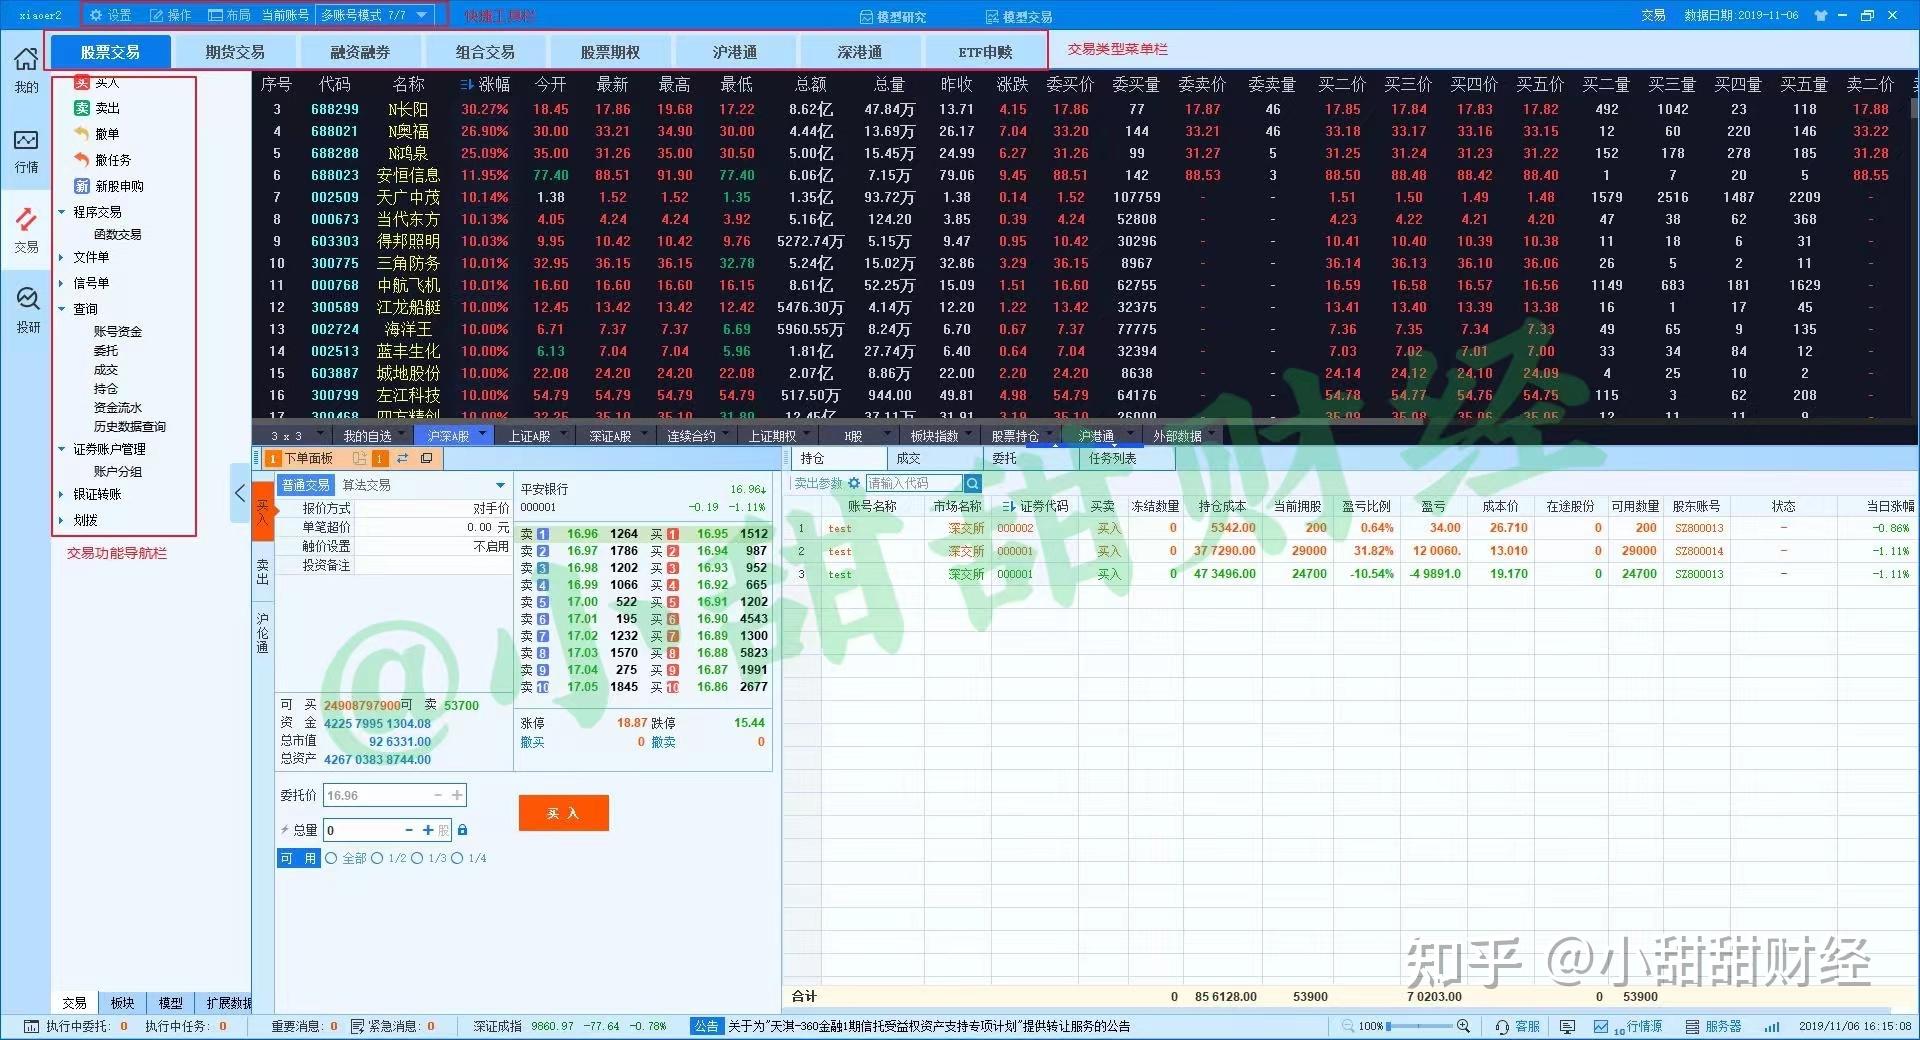Select the 交易 trading sidebar icon
Viewport: 1920px width, 1040px height.
26,219
